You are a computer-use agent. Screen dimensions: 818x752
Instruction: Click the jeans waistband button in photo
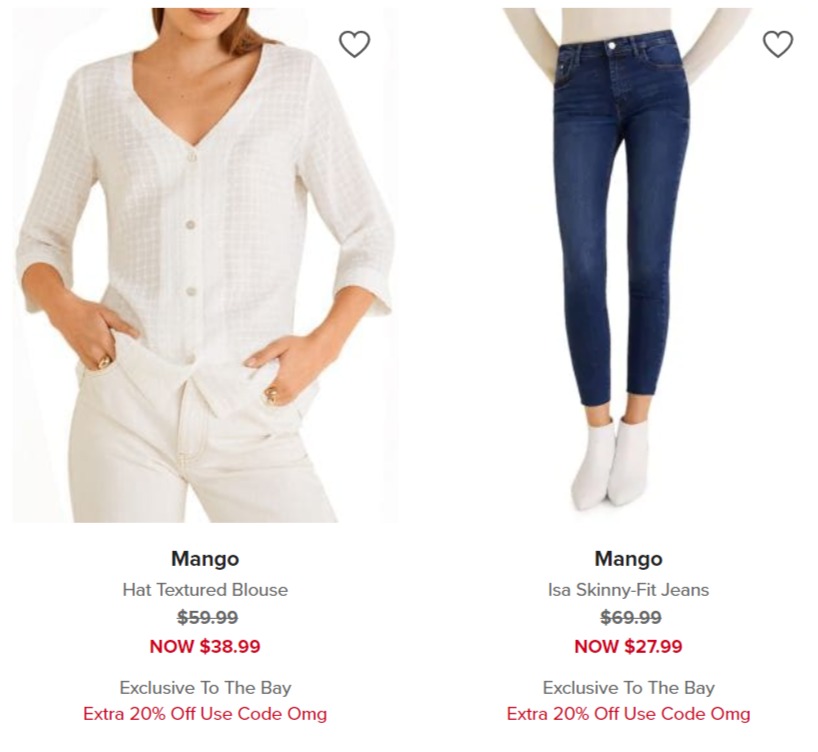pos(611,45)
